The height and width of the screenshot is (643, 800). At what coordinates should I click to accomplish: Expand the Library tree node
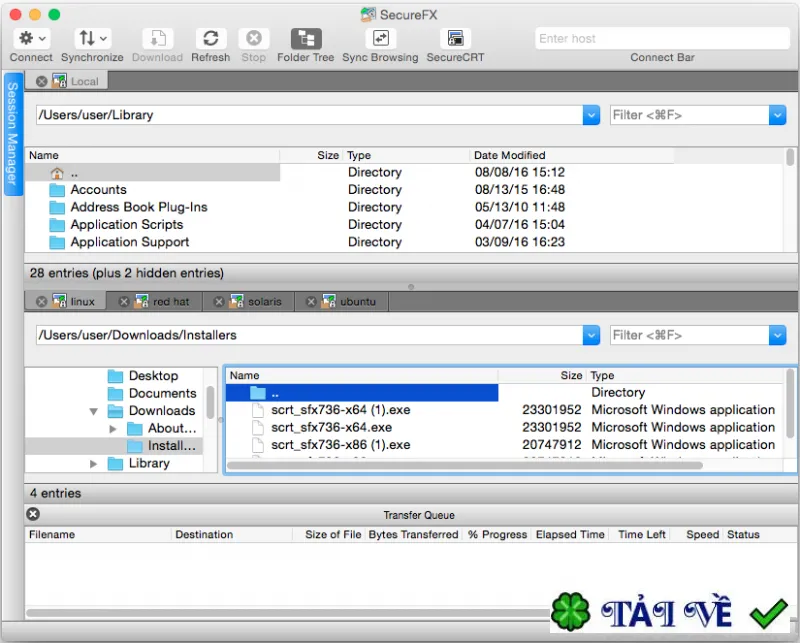(x=94, y=464)
